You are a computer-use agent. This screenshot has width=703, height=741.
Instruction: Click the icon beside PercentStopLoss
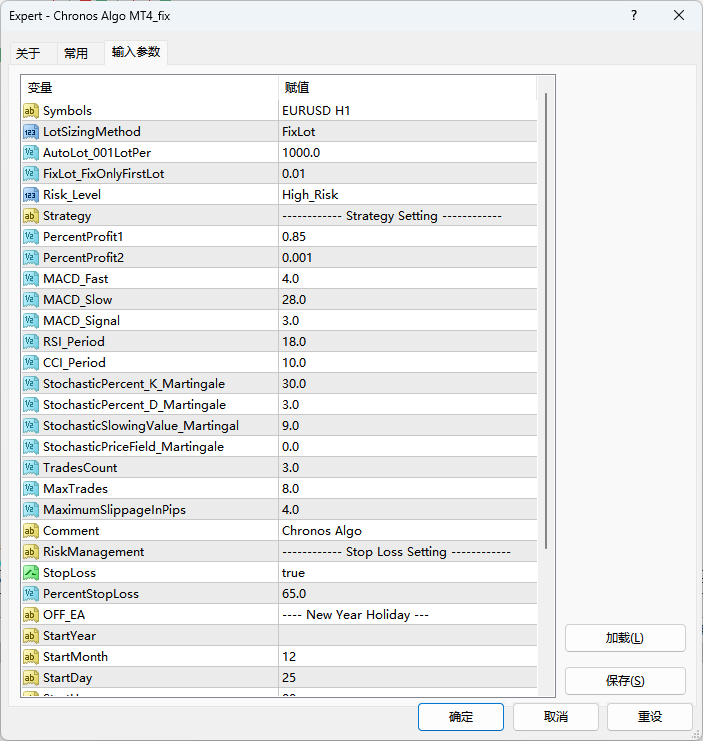pyautogui.click(x=31, y=594)
